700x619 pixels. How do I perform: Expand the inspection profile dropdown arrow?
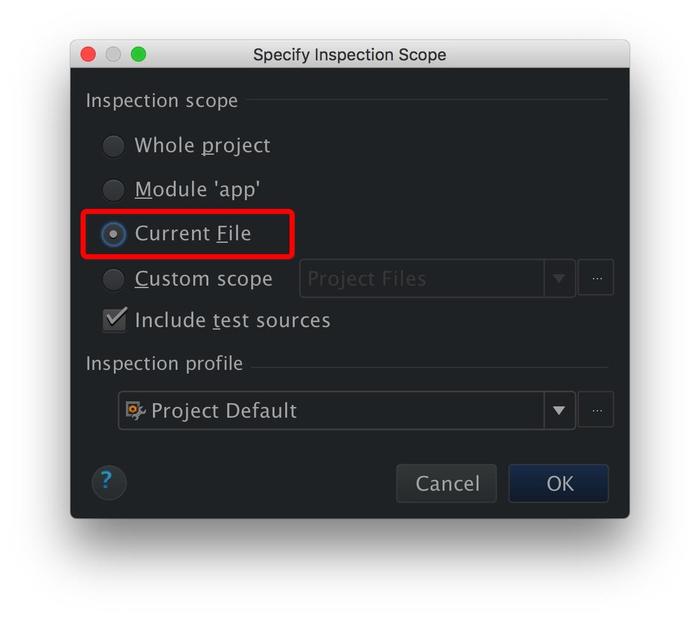[x=559, y=410]
